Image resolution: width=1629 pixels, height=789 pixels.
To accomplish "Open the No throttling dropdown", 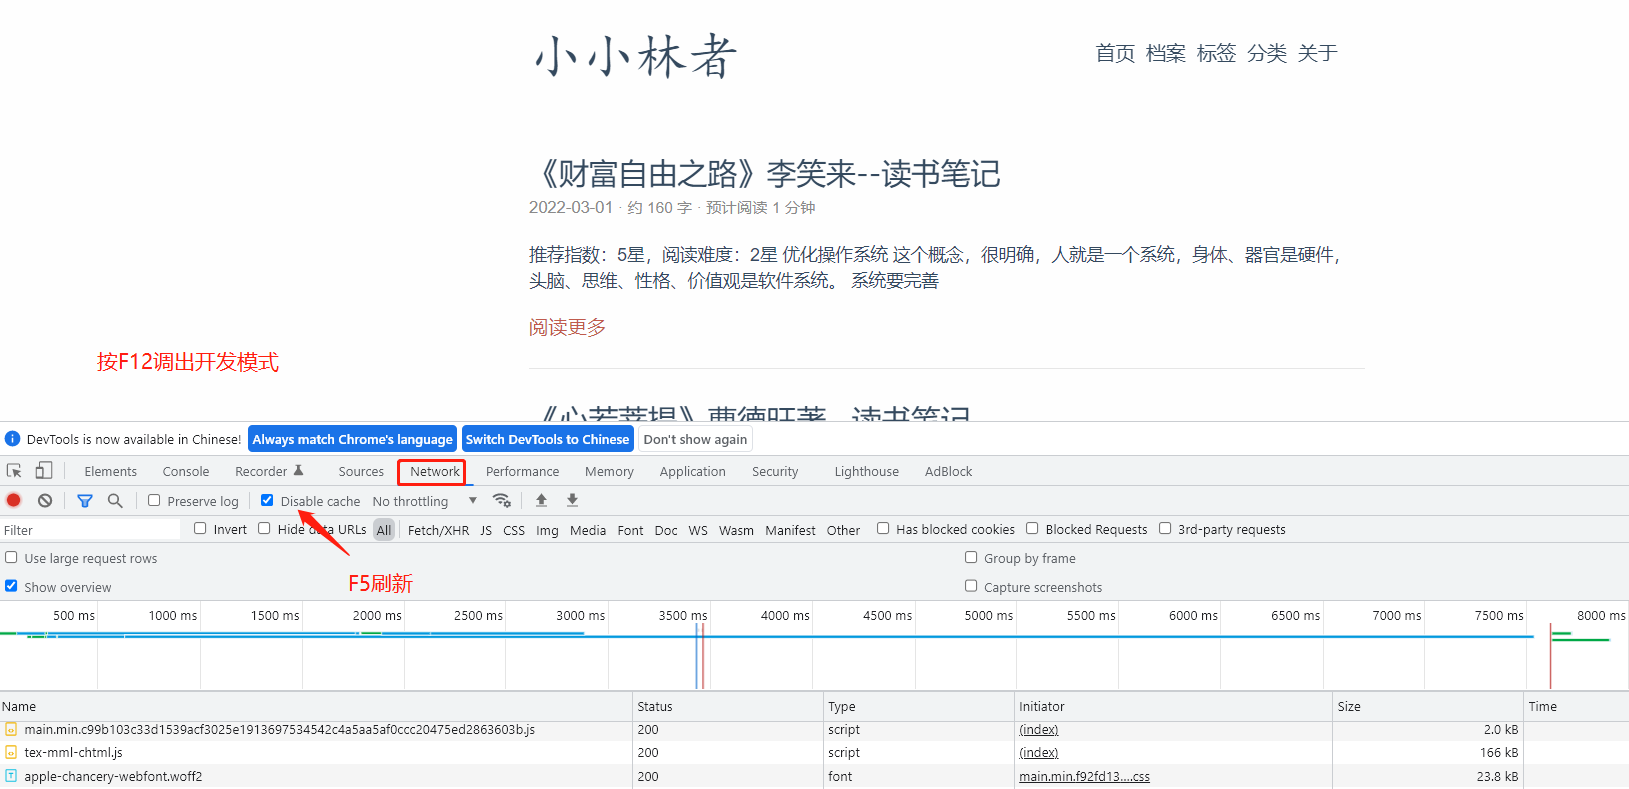I will pyautogui.click(x=425, y=501).
